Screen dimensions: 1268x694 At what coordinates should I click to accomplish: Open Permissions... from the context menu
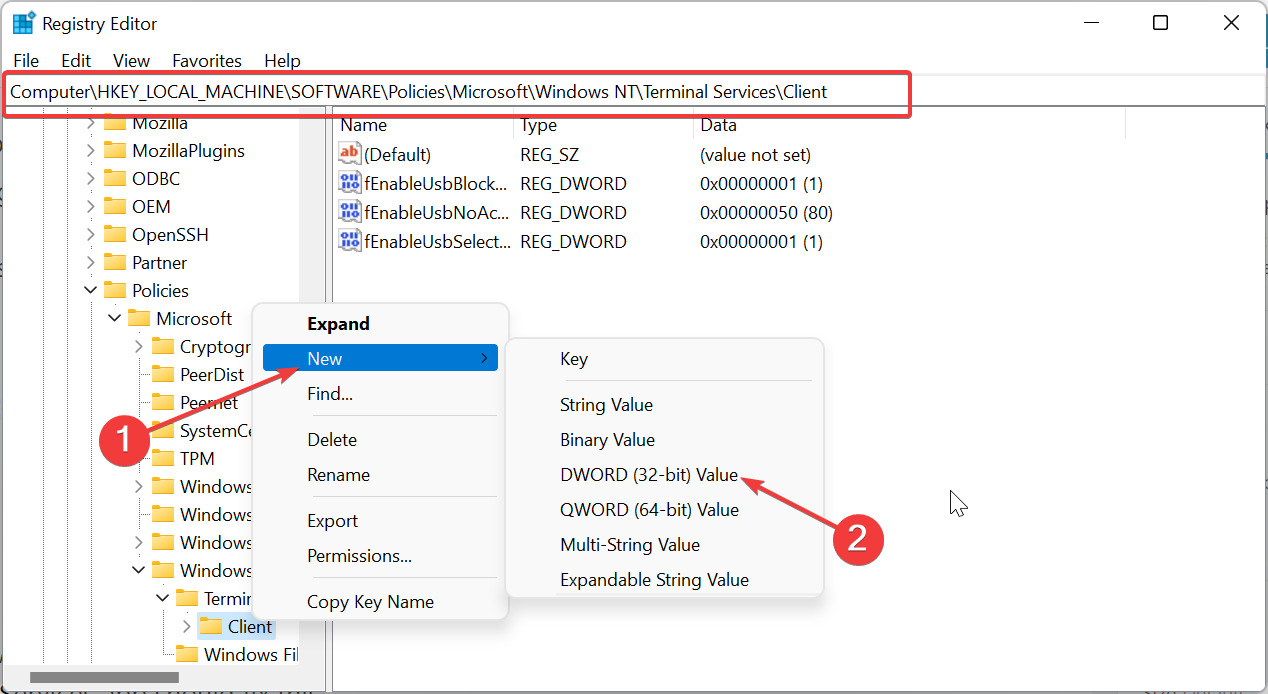pyautogui.click(x=380, y=556)
